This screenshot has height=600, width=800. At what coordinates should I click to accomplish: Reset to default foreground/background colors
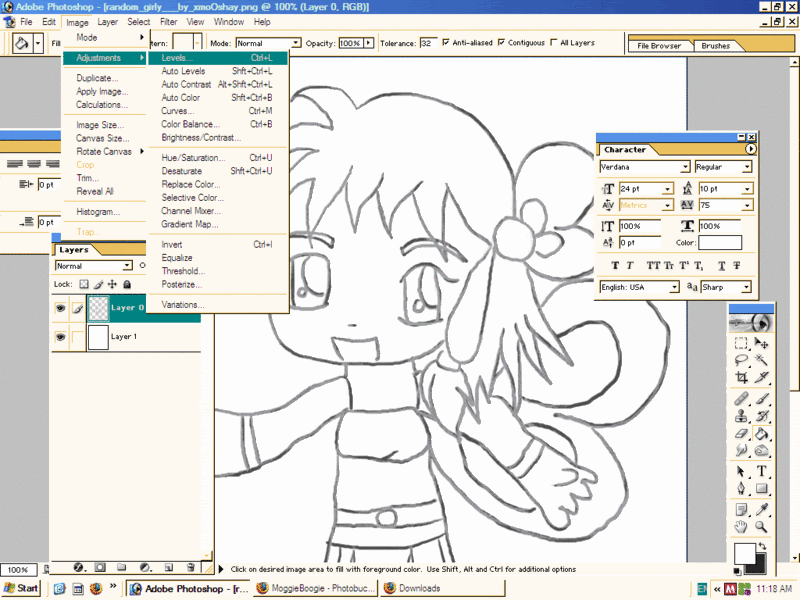[737, 570]
